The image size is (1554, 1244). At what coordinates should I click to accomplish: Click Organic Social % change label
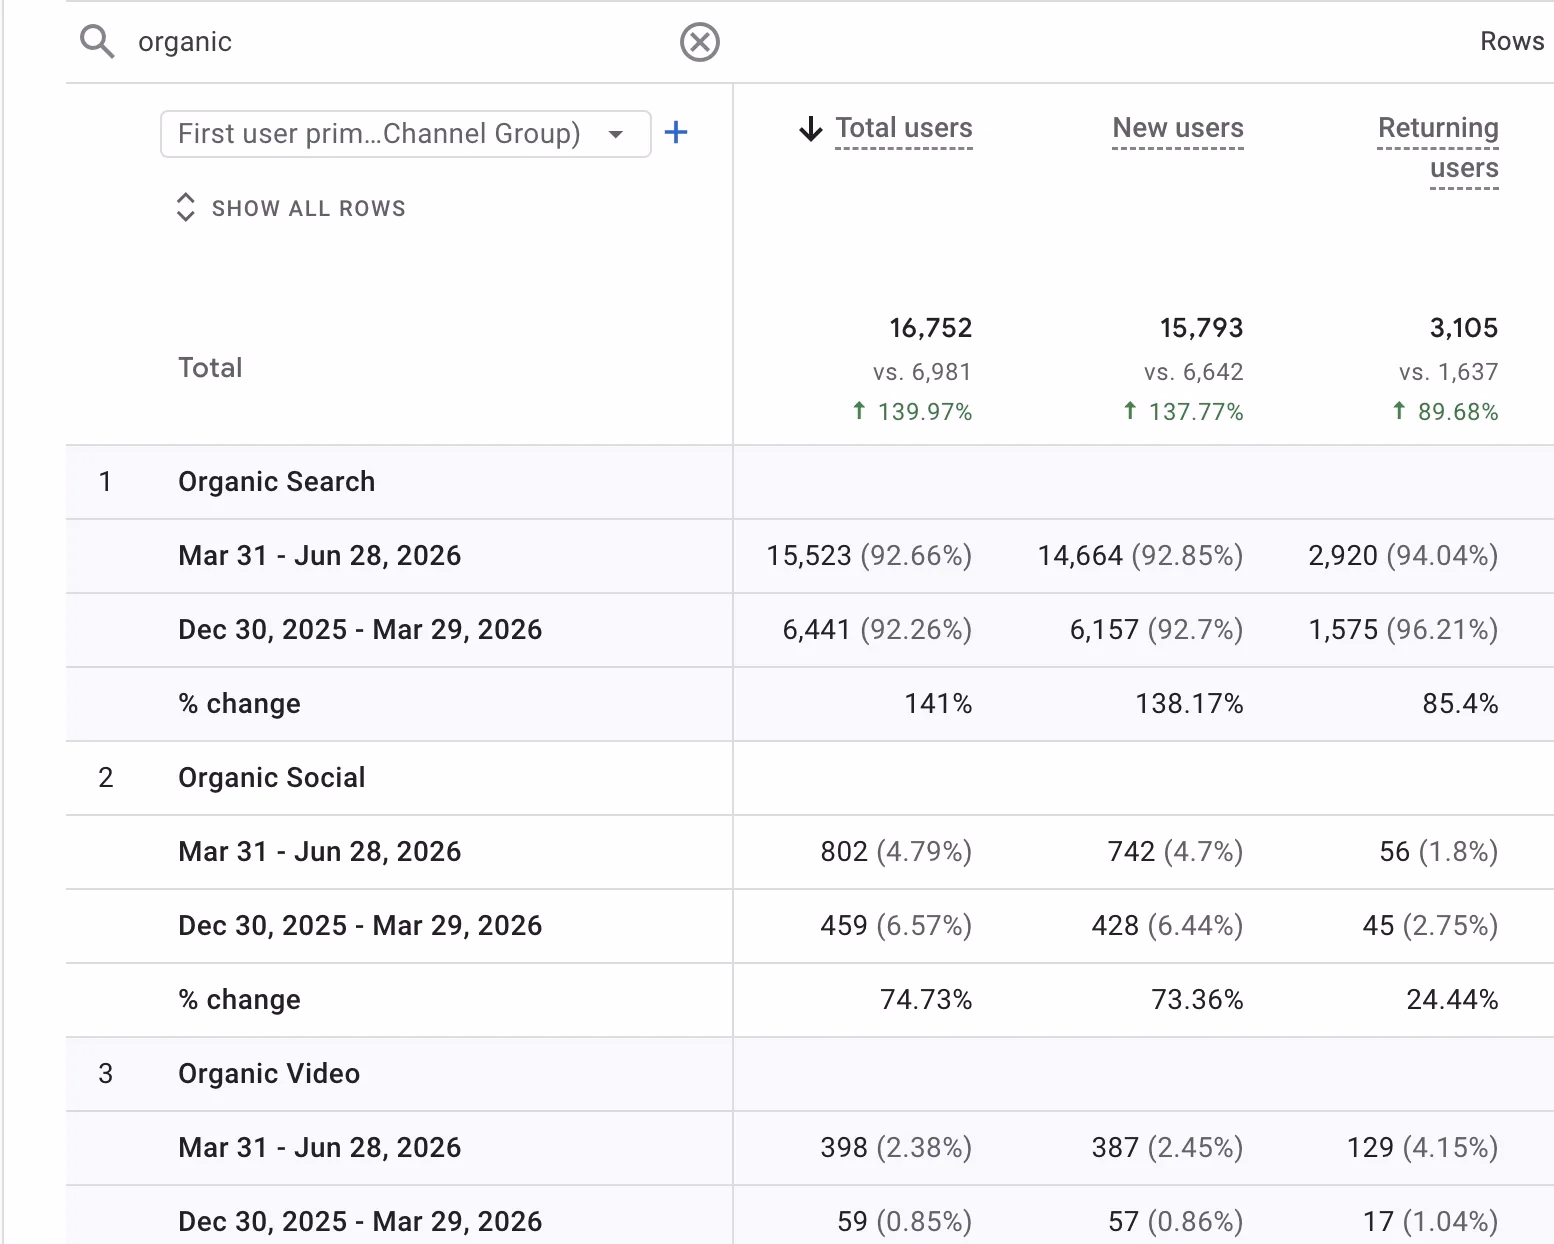239,1000
